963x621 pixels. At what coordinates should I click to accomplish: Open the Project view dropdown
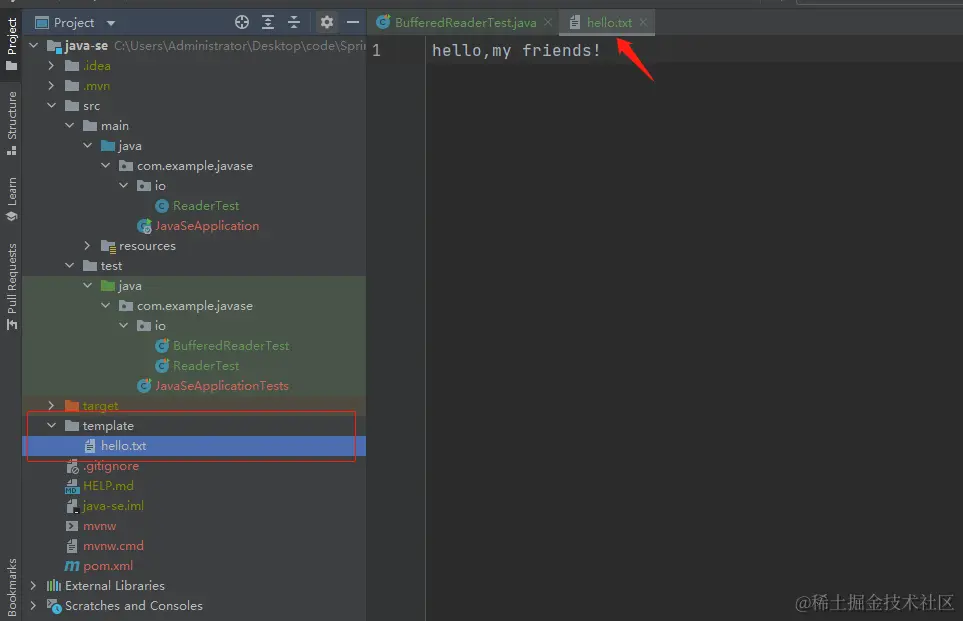(x=111, y=23)
